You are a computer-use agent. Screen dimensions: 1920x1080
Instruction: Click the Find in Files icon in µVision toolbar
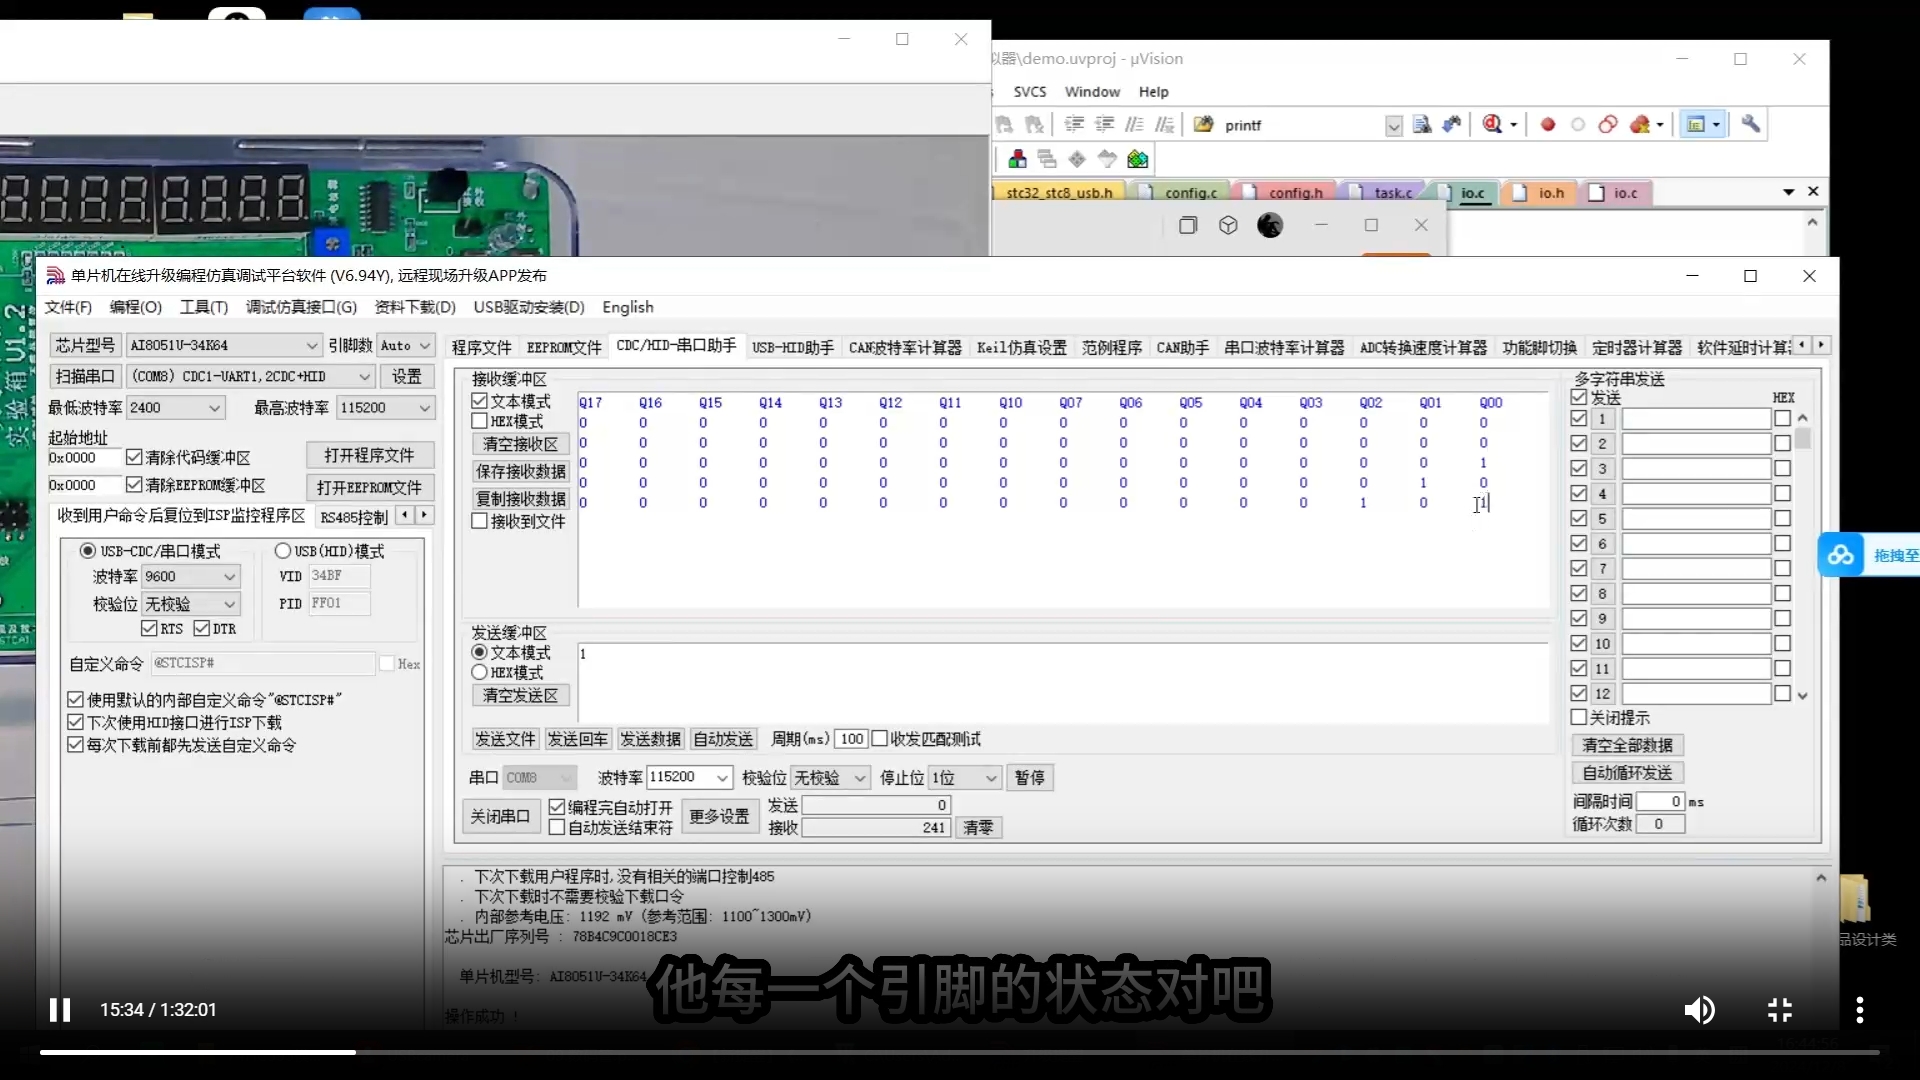(x=1421, y=125)
